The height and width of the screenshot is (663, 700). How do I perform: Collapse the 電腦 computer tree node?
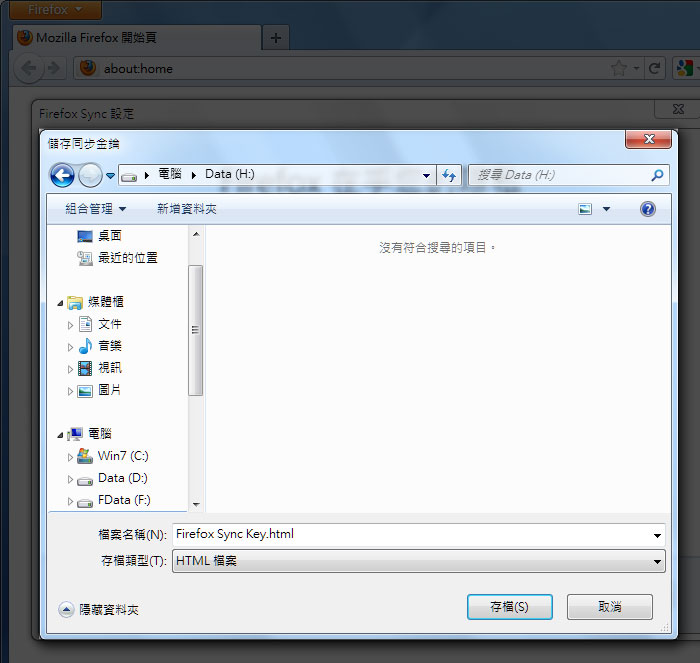point(60,435)
